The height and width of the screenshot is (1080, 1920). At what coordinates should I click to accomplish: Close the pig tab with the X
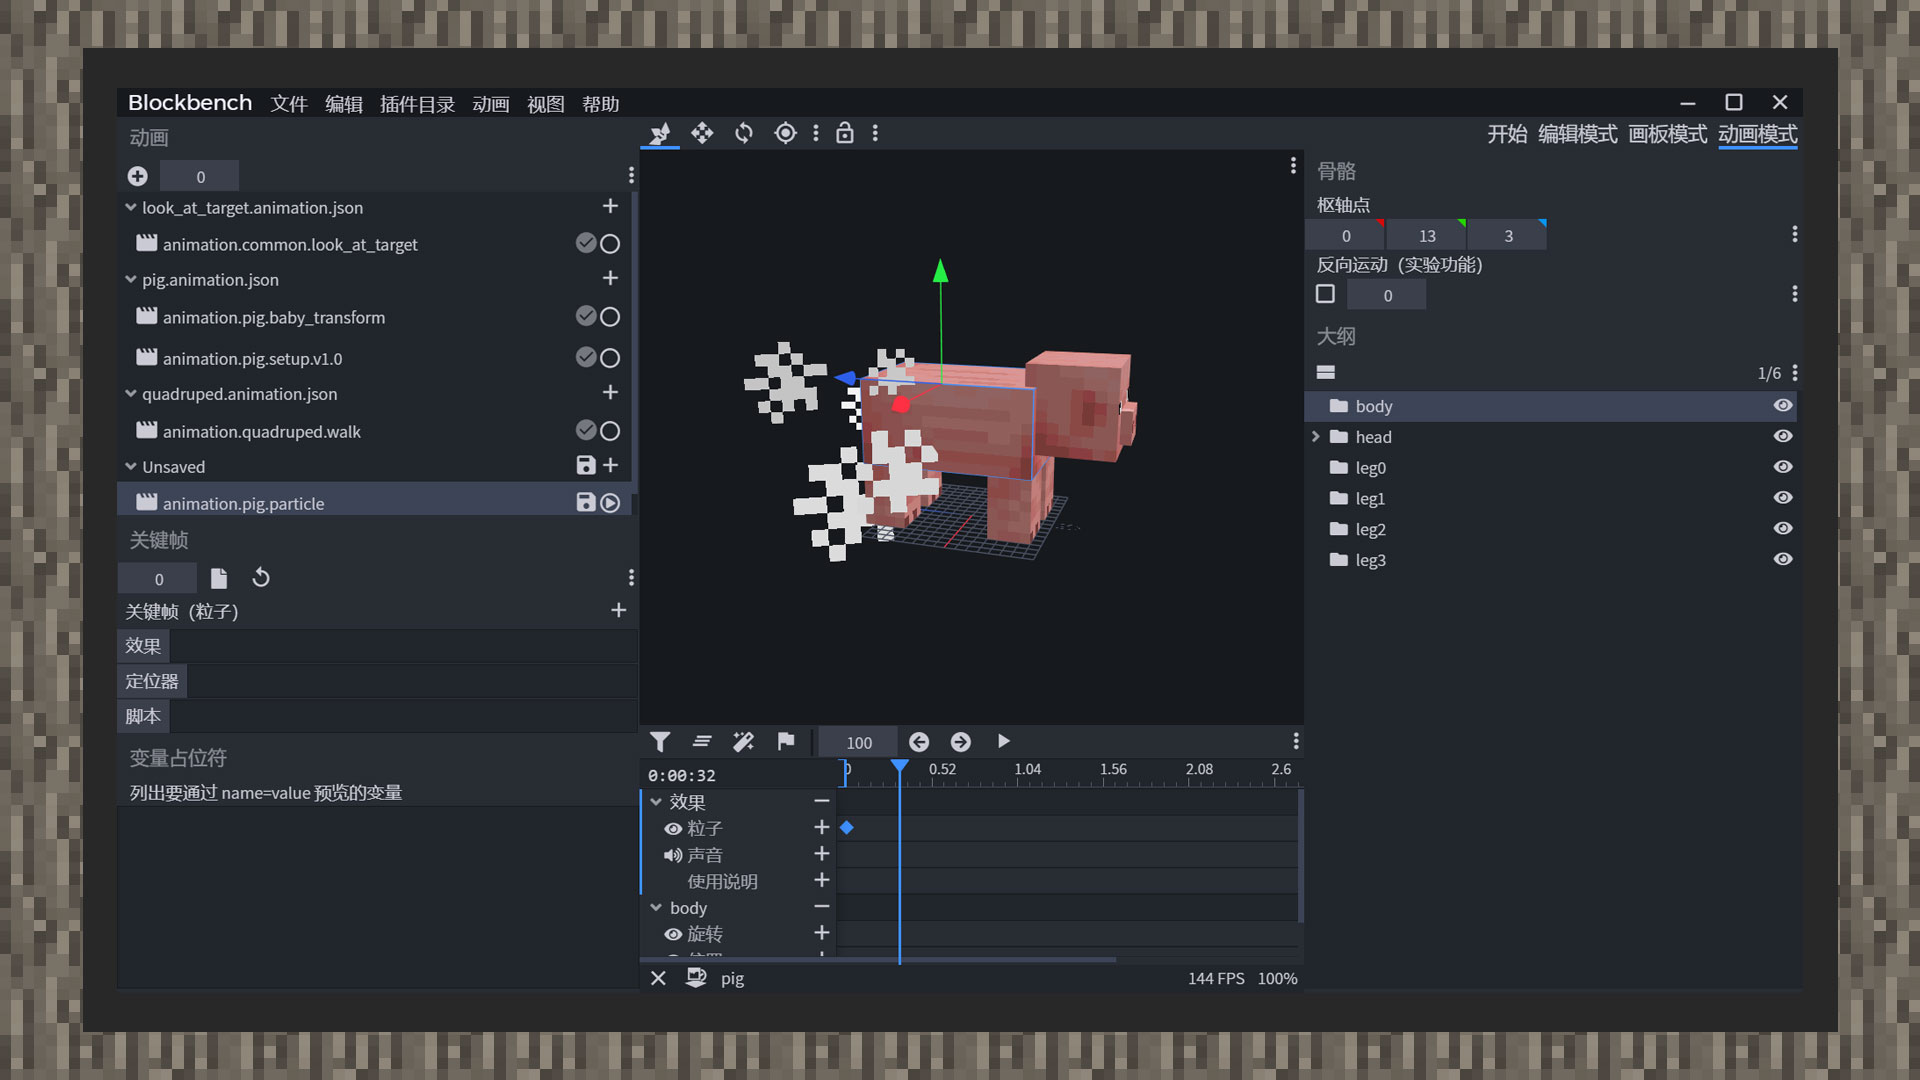(658, 978)
